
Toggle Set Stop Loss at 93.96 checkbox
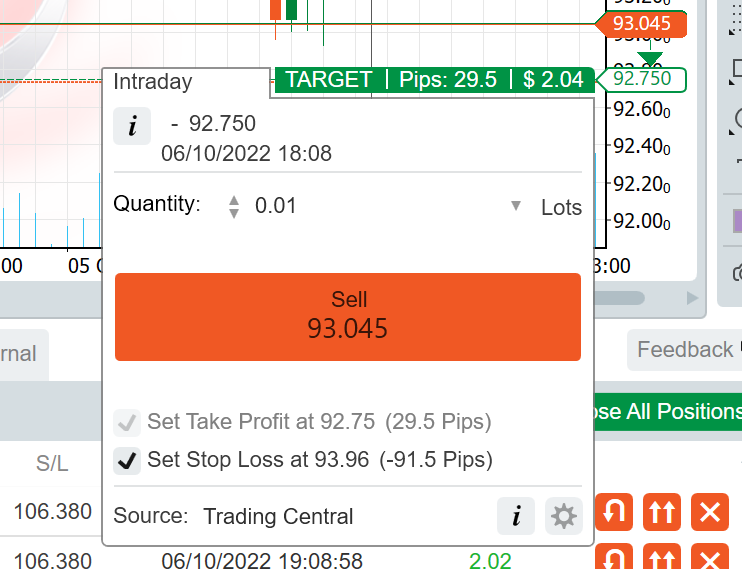click(x=127, y=461)
